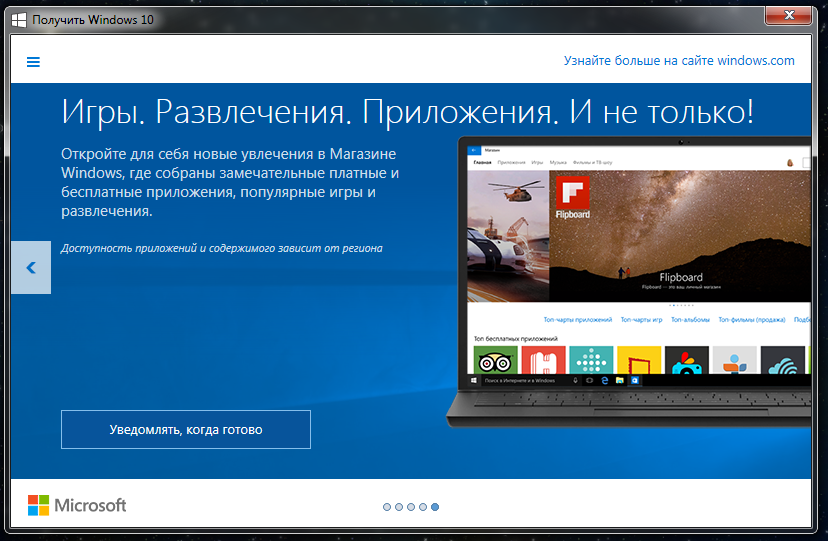Click the Уведомлять, когда готово button
Viewport: 828px width, 541px height.
[x=186, y=430]
